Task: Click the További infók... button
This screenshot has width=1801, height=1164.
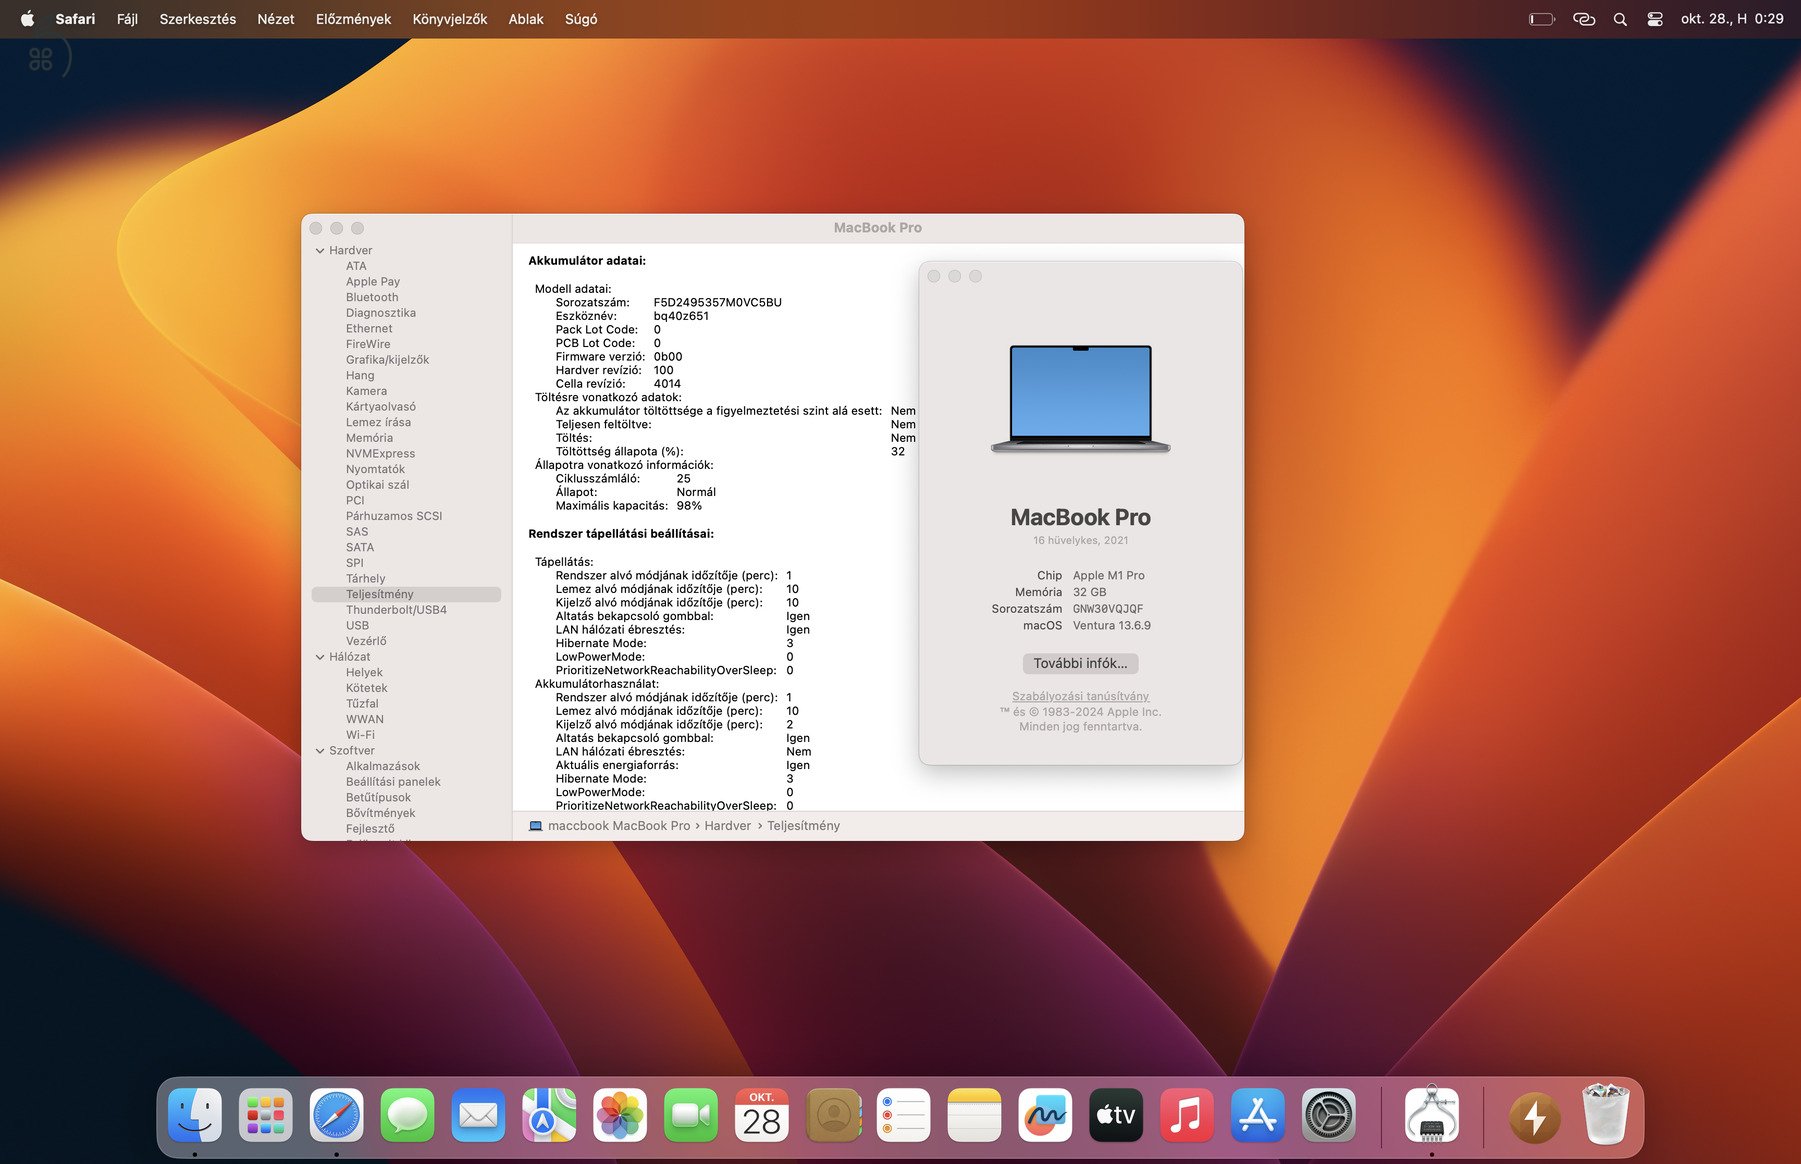Action: [x=1080, y=663]
